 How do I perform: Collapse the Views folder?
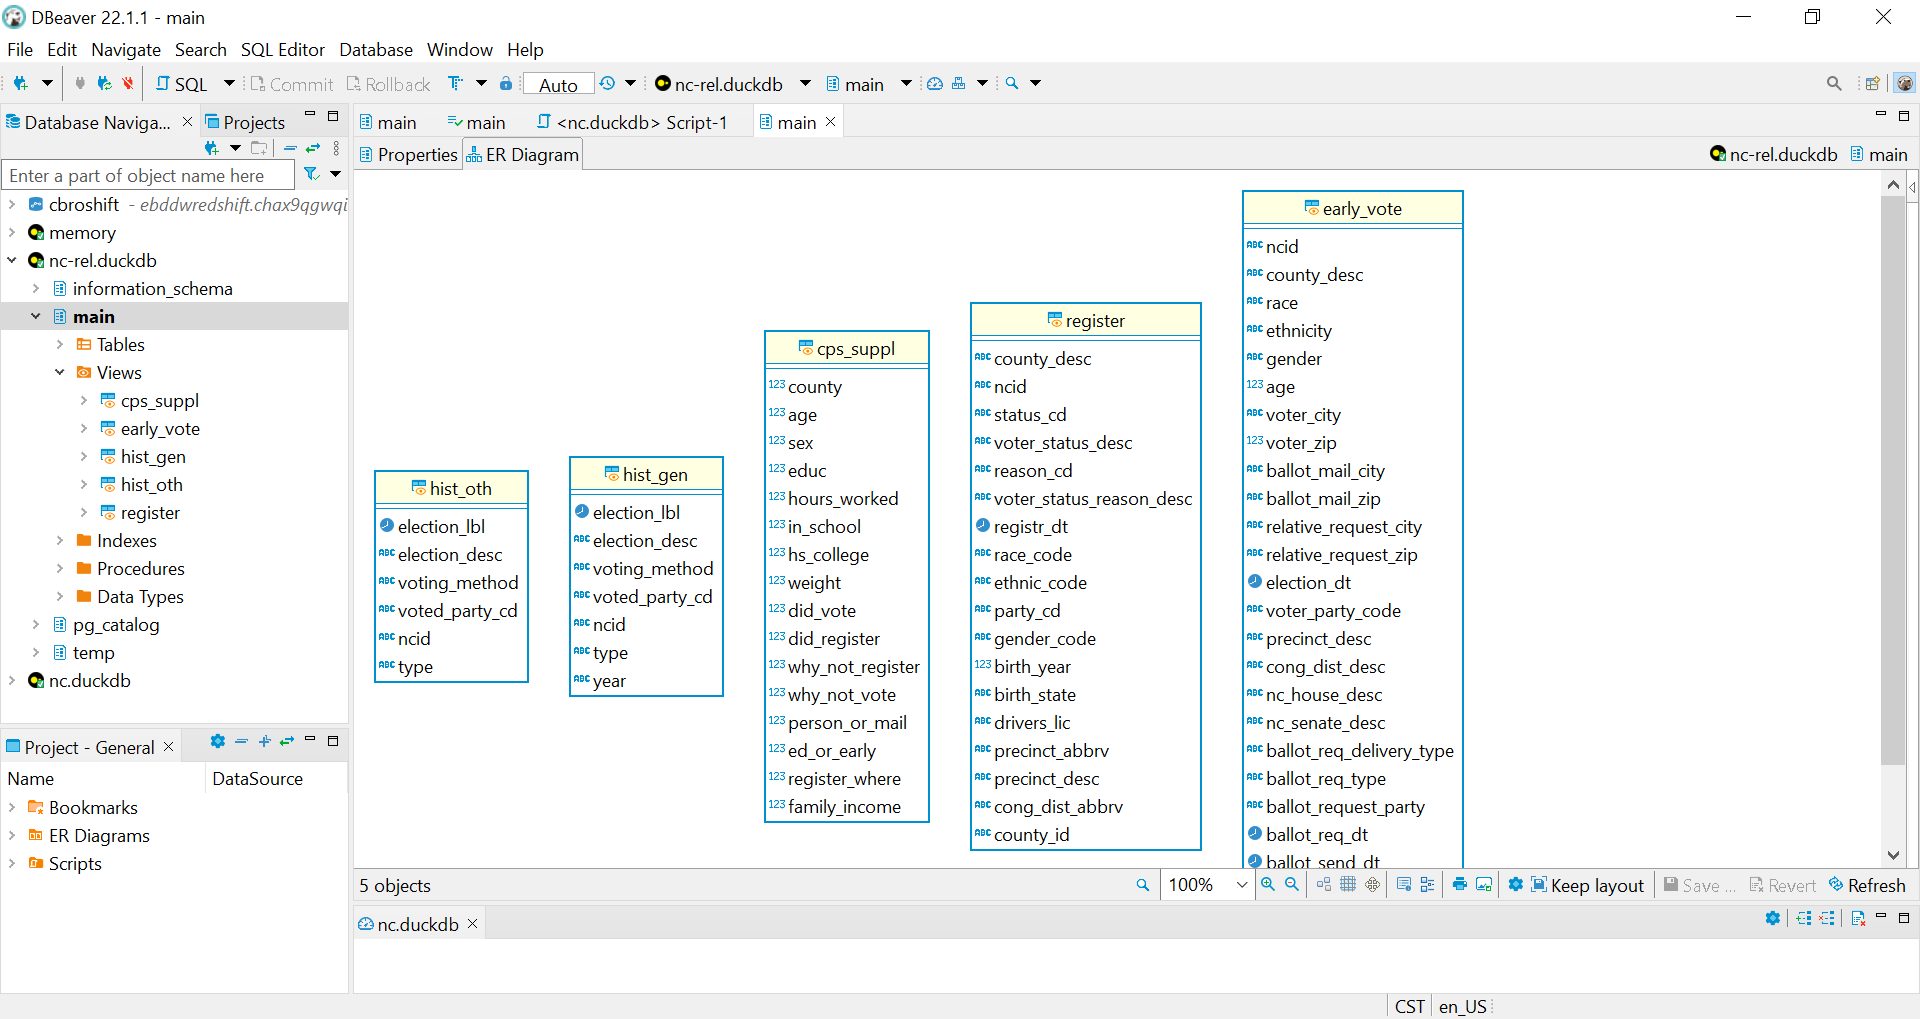[x=60, y=372]
